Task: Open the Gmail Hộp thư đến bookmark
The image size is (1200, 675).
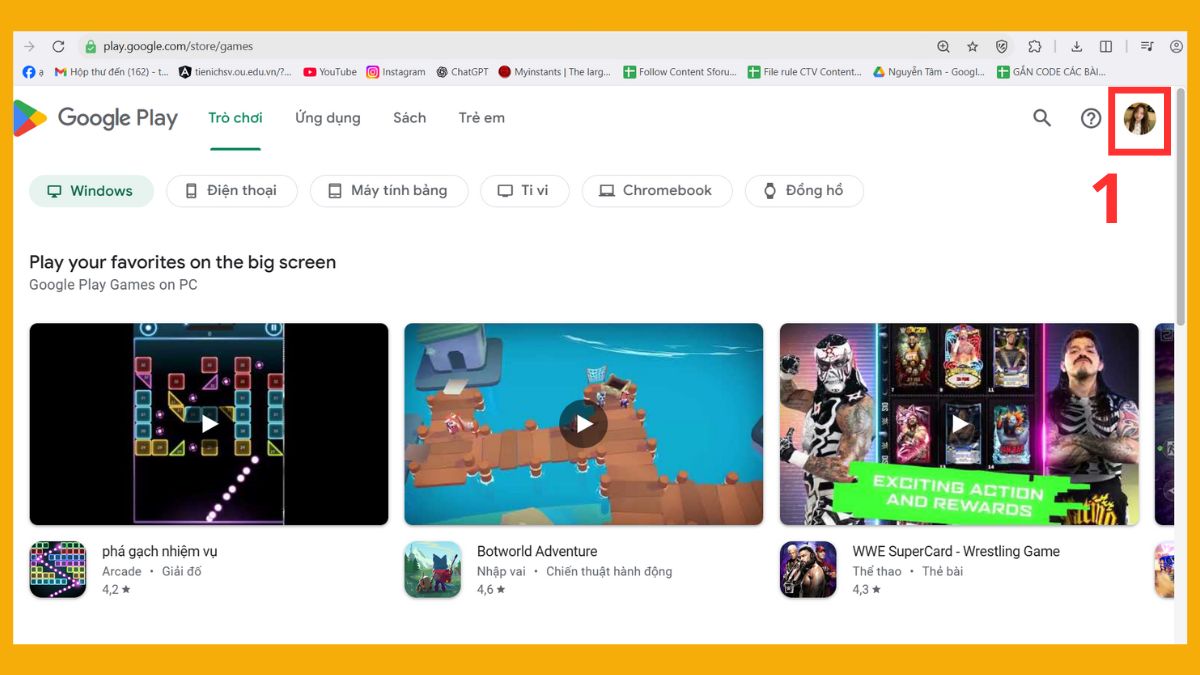Action: [112, 72]
